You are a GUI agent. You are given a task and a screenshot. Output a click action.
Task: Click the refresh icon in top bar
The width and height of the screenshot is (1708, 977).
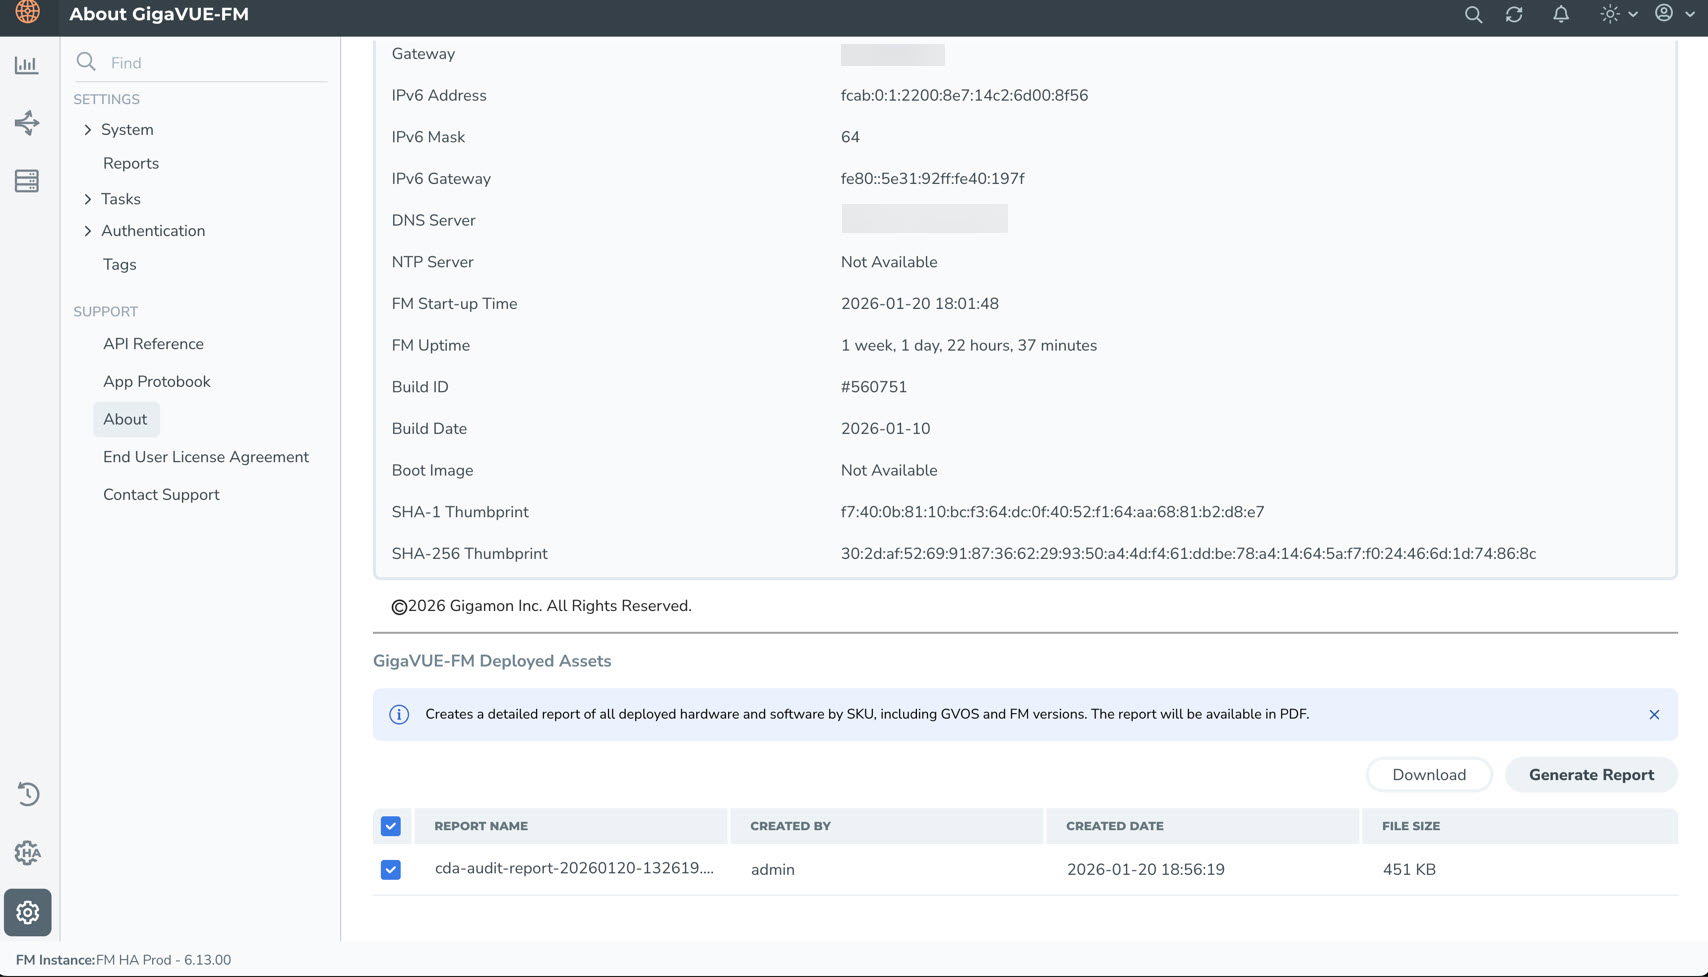coord(1514,15)
